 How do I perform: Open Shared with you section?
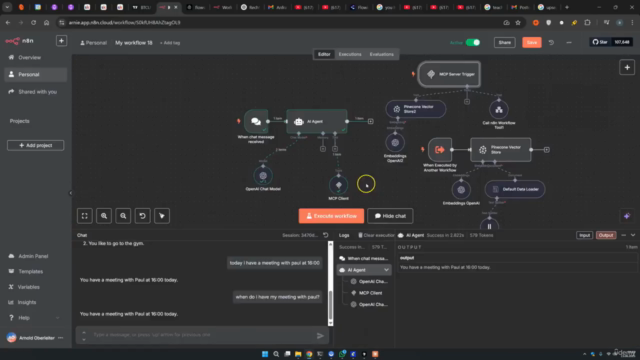point(37,92)
